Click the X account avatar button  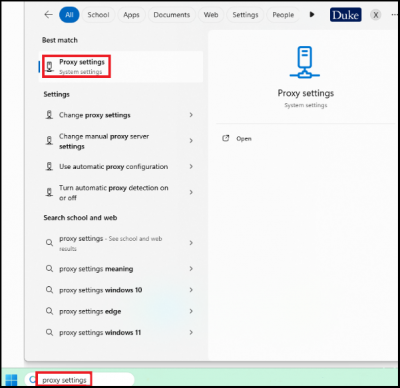pos(376,15)
